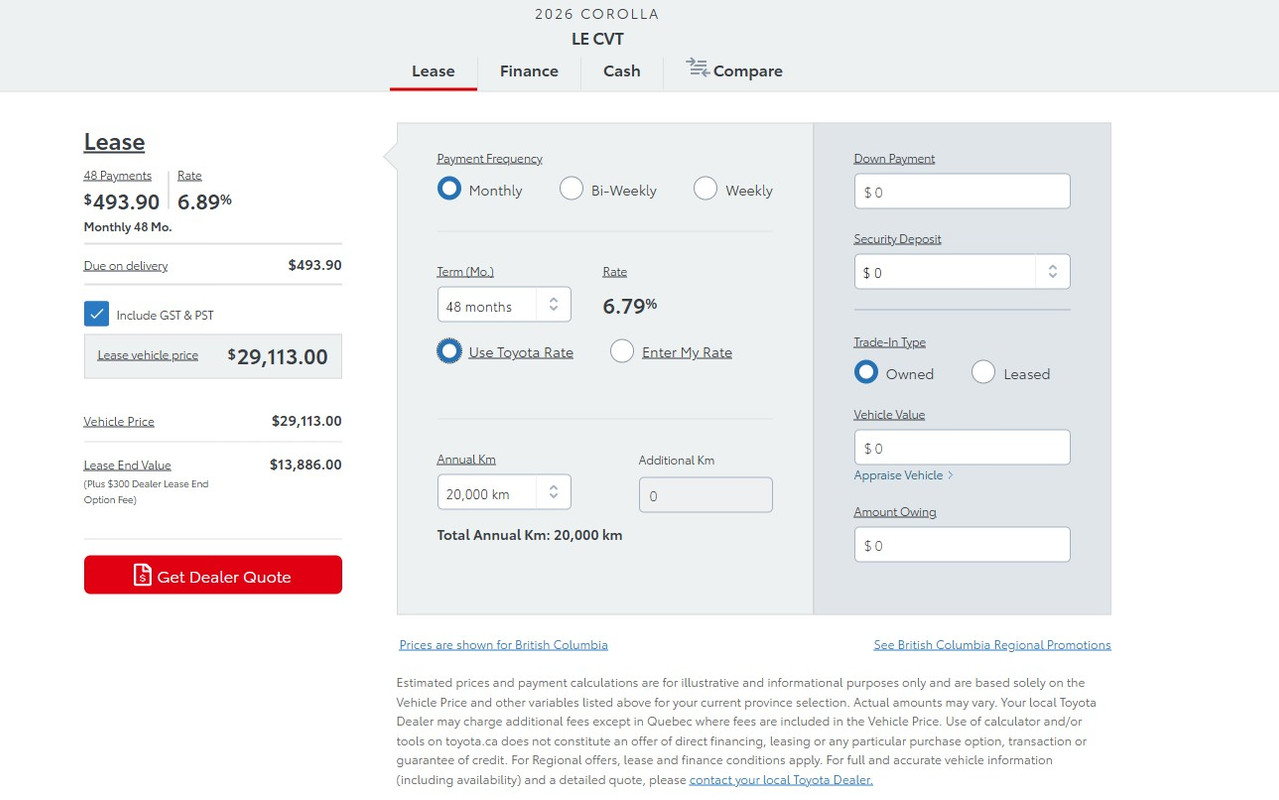Screen dimensions: 1279x800
Task: Select Owned trade-in type
Action: pos(866,372)
